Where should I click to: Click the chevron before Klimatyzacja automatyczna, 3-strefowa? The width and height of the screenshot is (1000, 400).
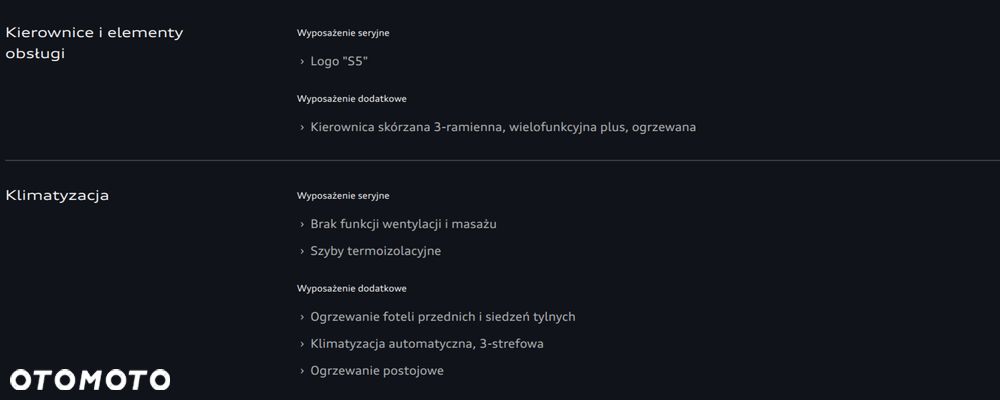(302, 345)
